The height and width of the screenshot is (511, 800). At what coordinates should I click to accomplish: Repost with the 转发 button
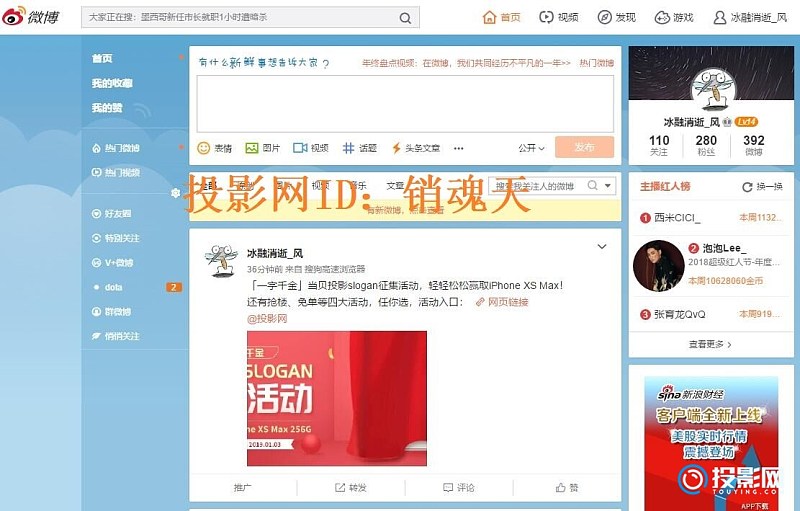click(351, 488)
